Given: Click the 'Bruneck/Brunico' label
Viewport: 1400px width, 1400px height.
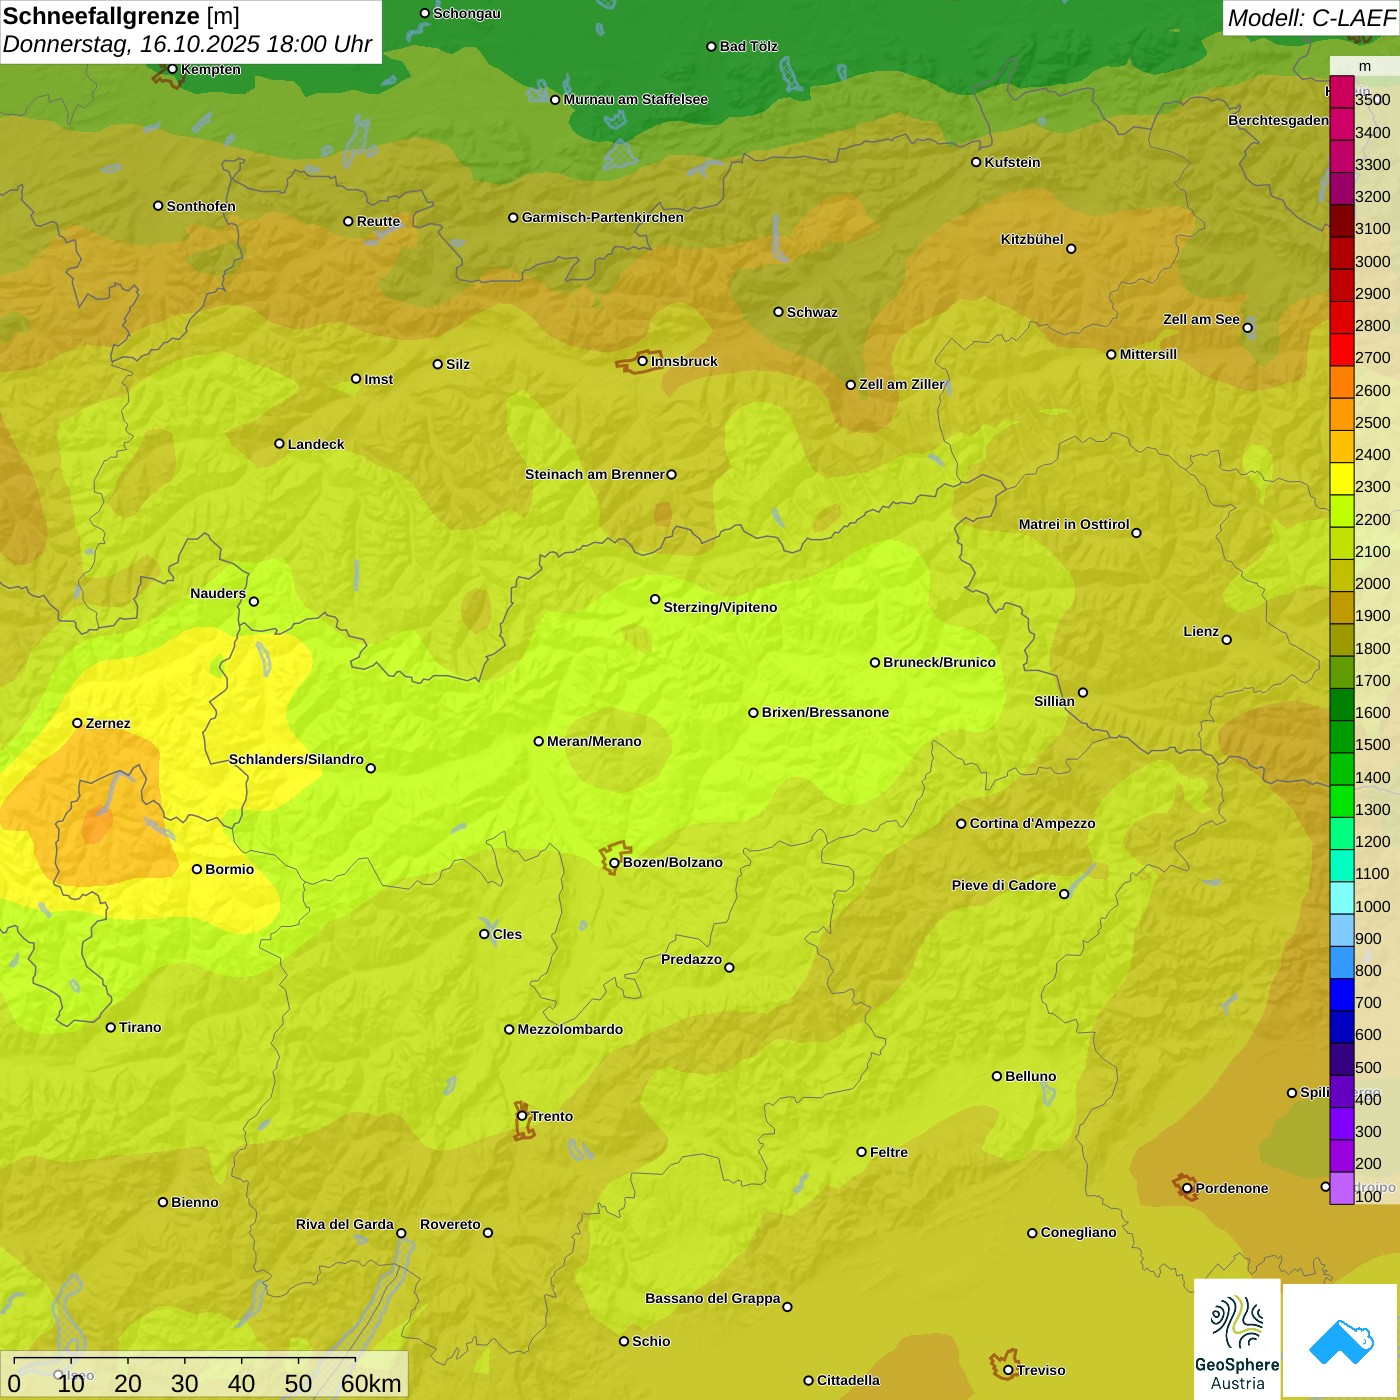Looking at the screenshot, I should [x=939, y=662].
